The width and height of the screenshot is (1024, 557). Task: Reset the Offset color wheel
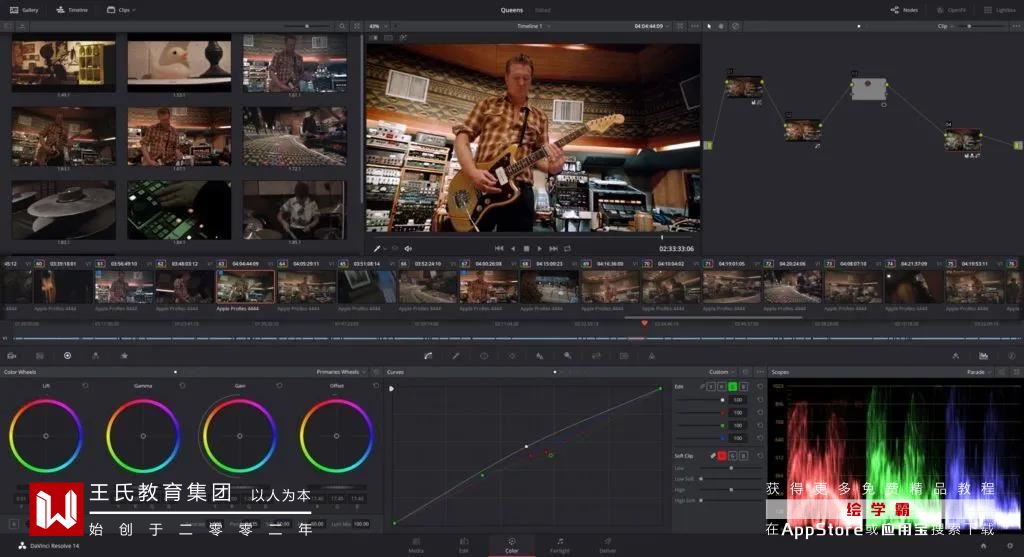(376, 386)
